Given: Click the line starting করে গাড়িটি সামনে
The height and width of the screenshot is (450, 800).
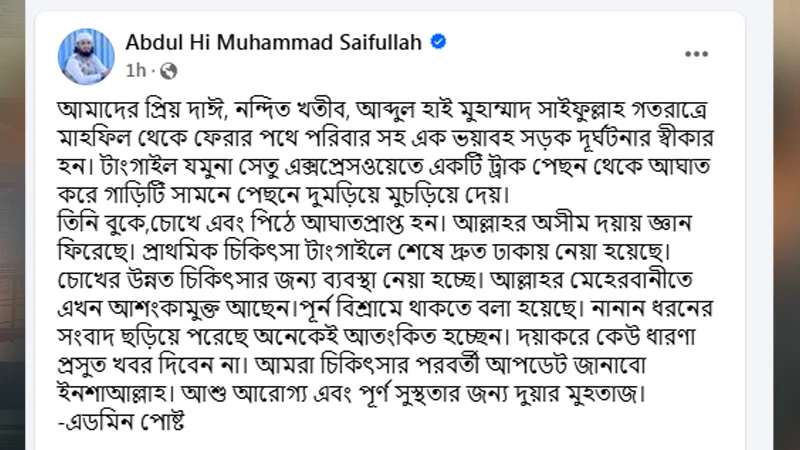Looking at the screenshot, I should click(x=284, y=195).
